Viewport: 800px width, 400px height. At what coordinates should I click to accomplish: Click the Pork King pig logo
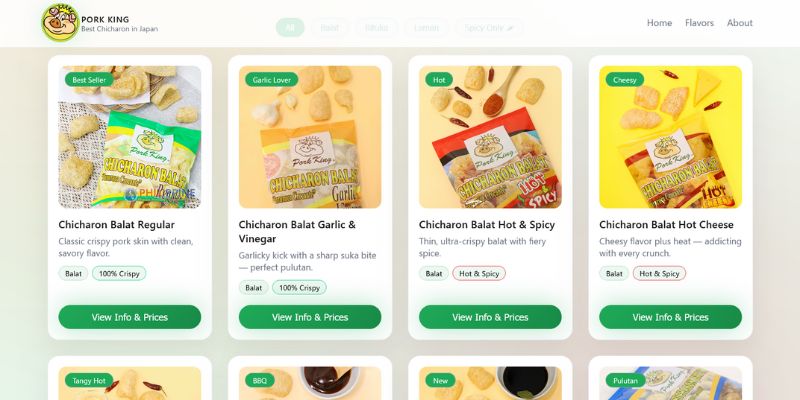(60, 23)
